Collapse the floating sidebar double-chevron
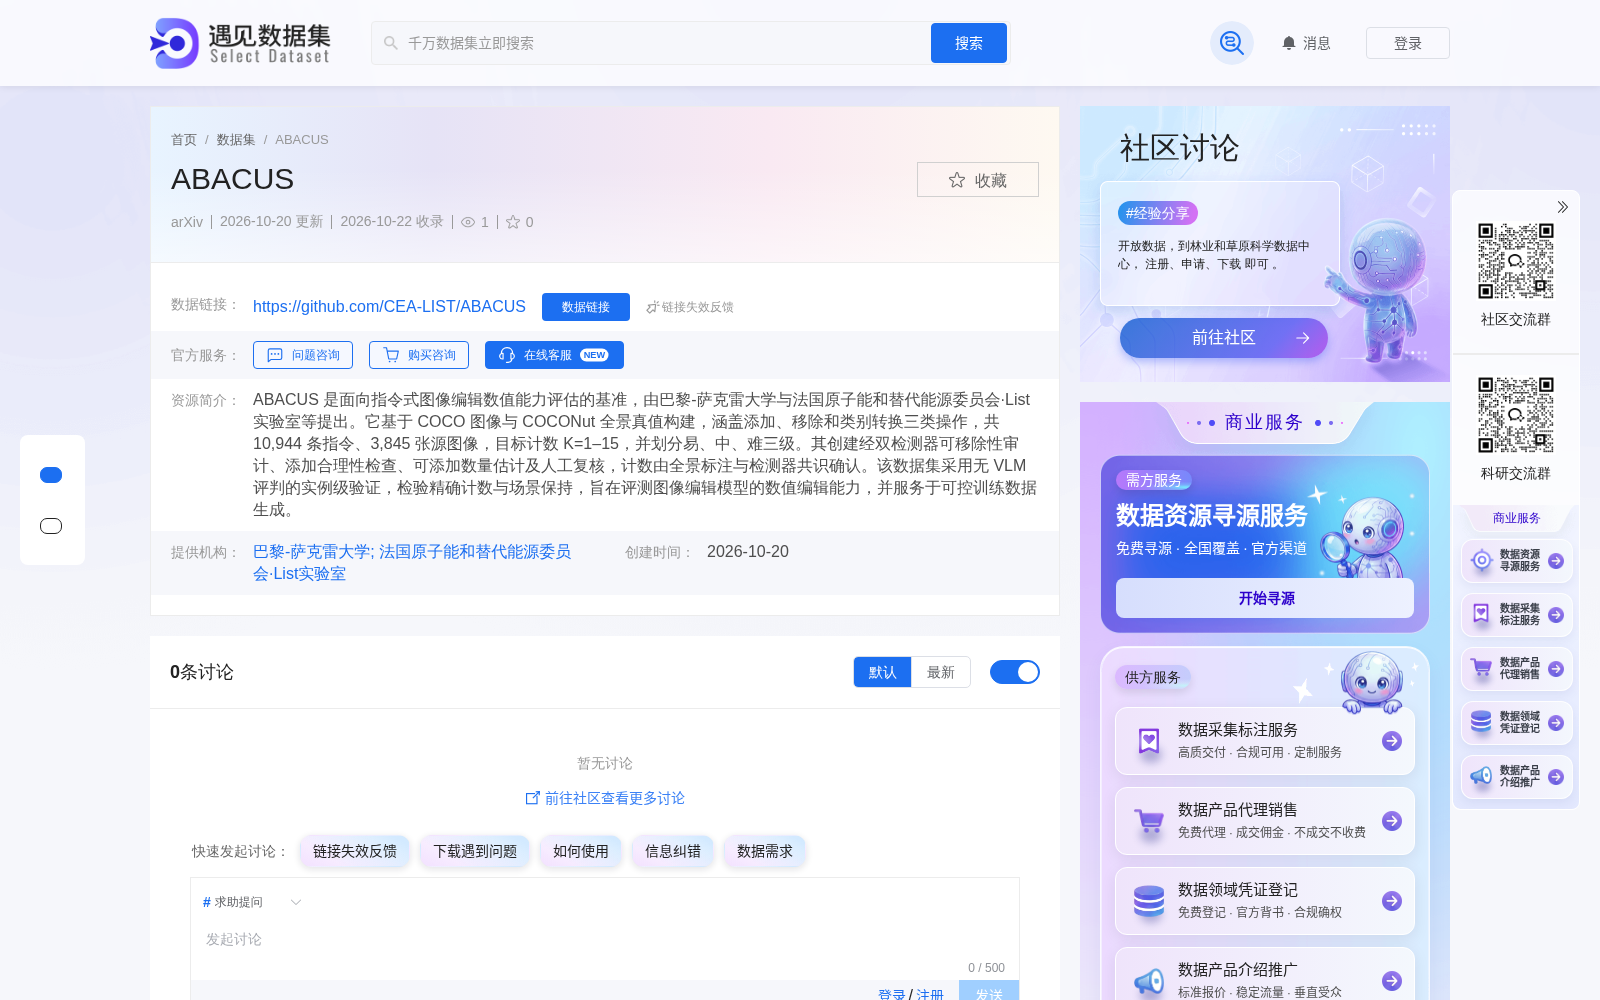1600x1000 pixels. 1562,207
